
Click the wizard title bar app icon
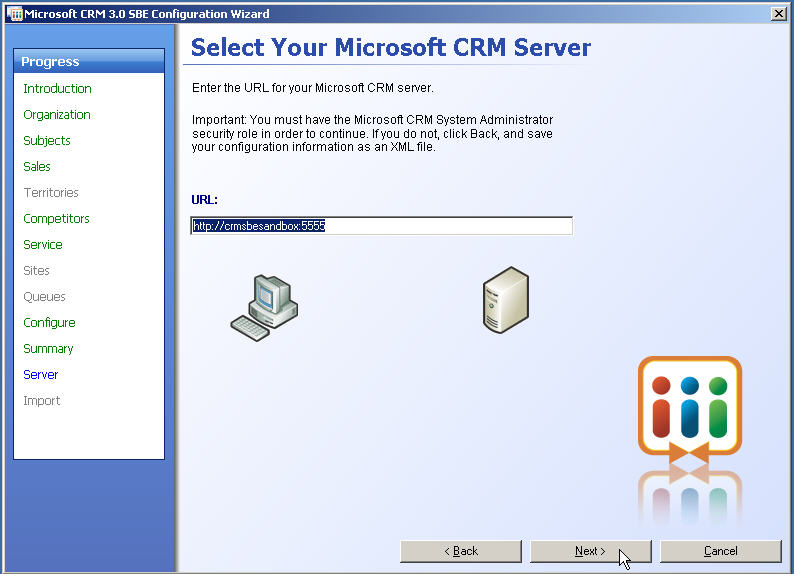15,14
